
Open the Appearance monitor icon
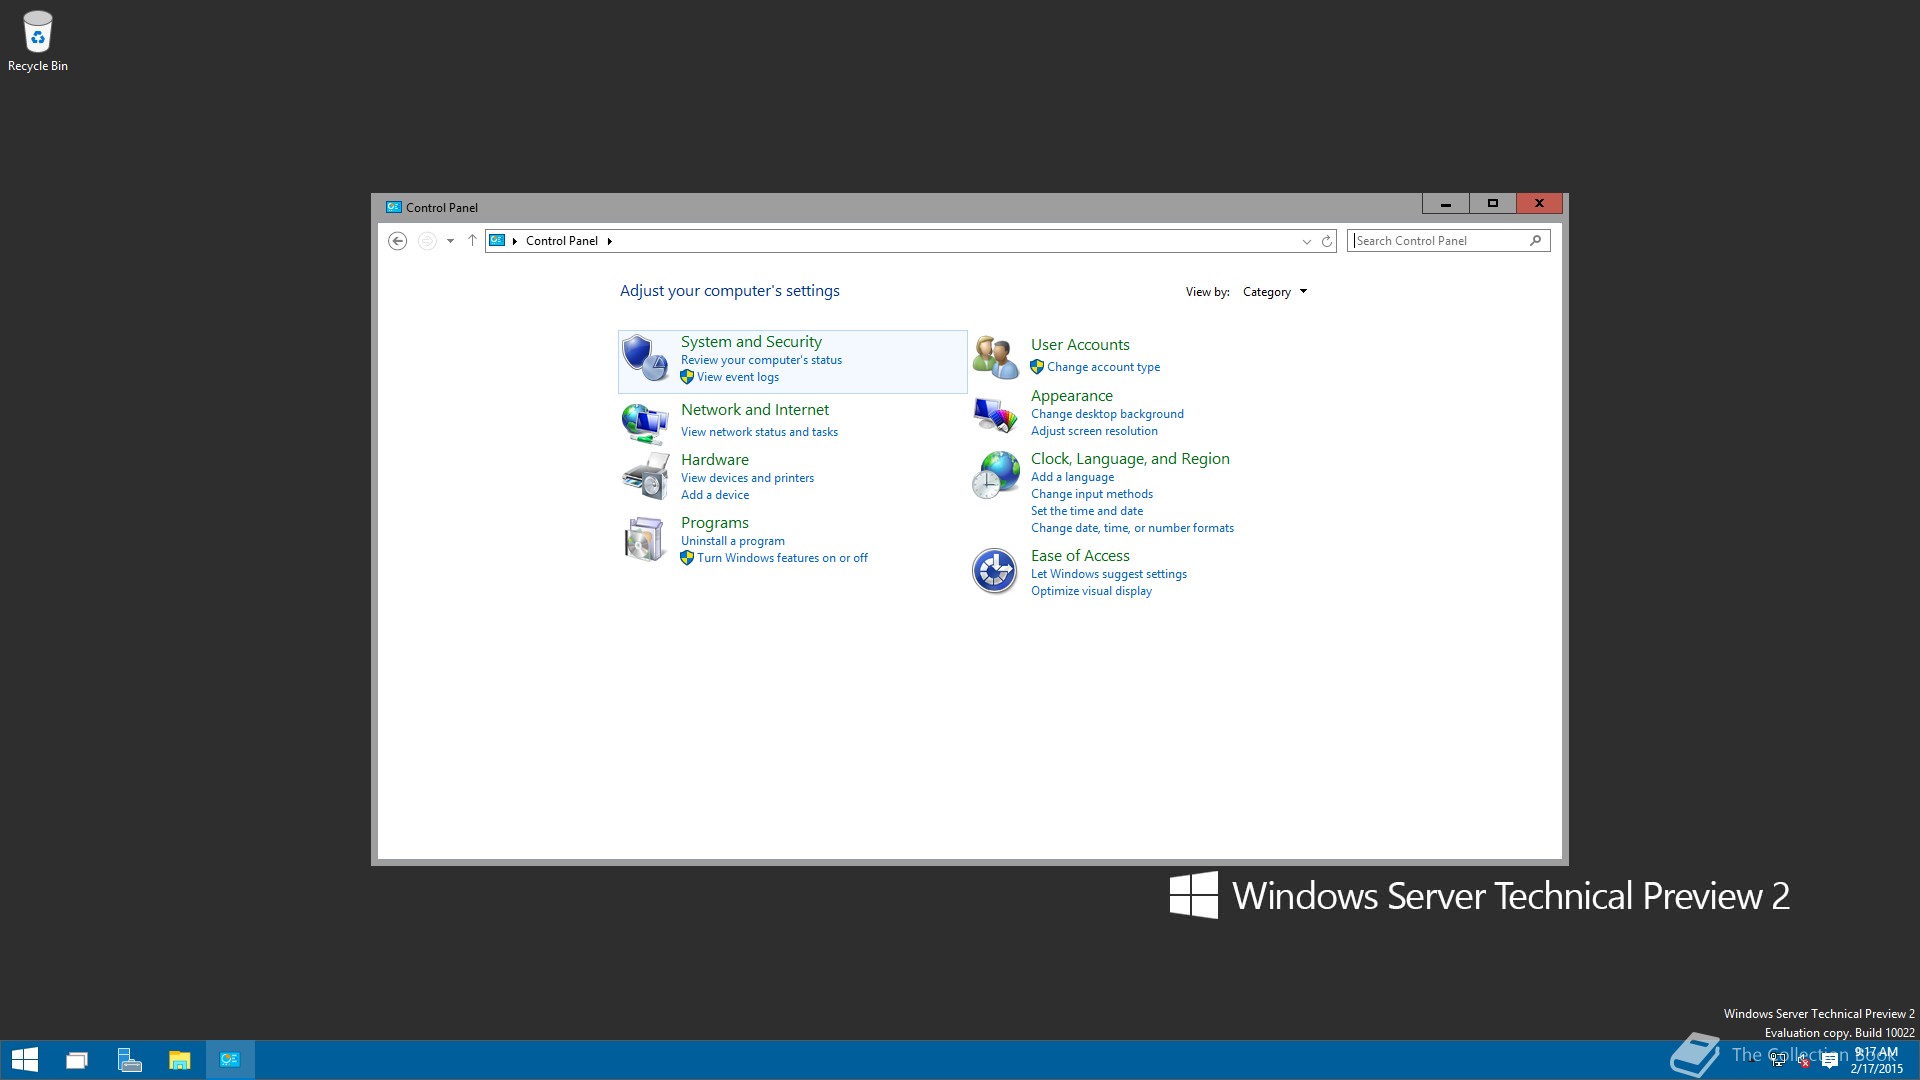coord(995,414)
